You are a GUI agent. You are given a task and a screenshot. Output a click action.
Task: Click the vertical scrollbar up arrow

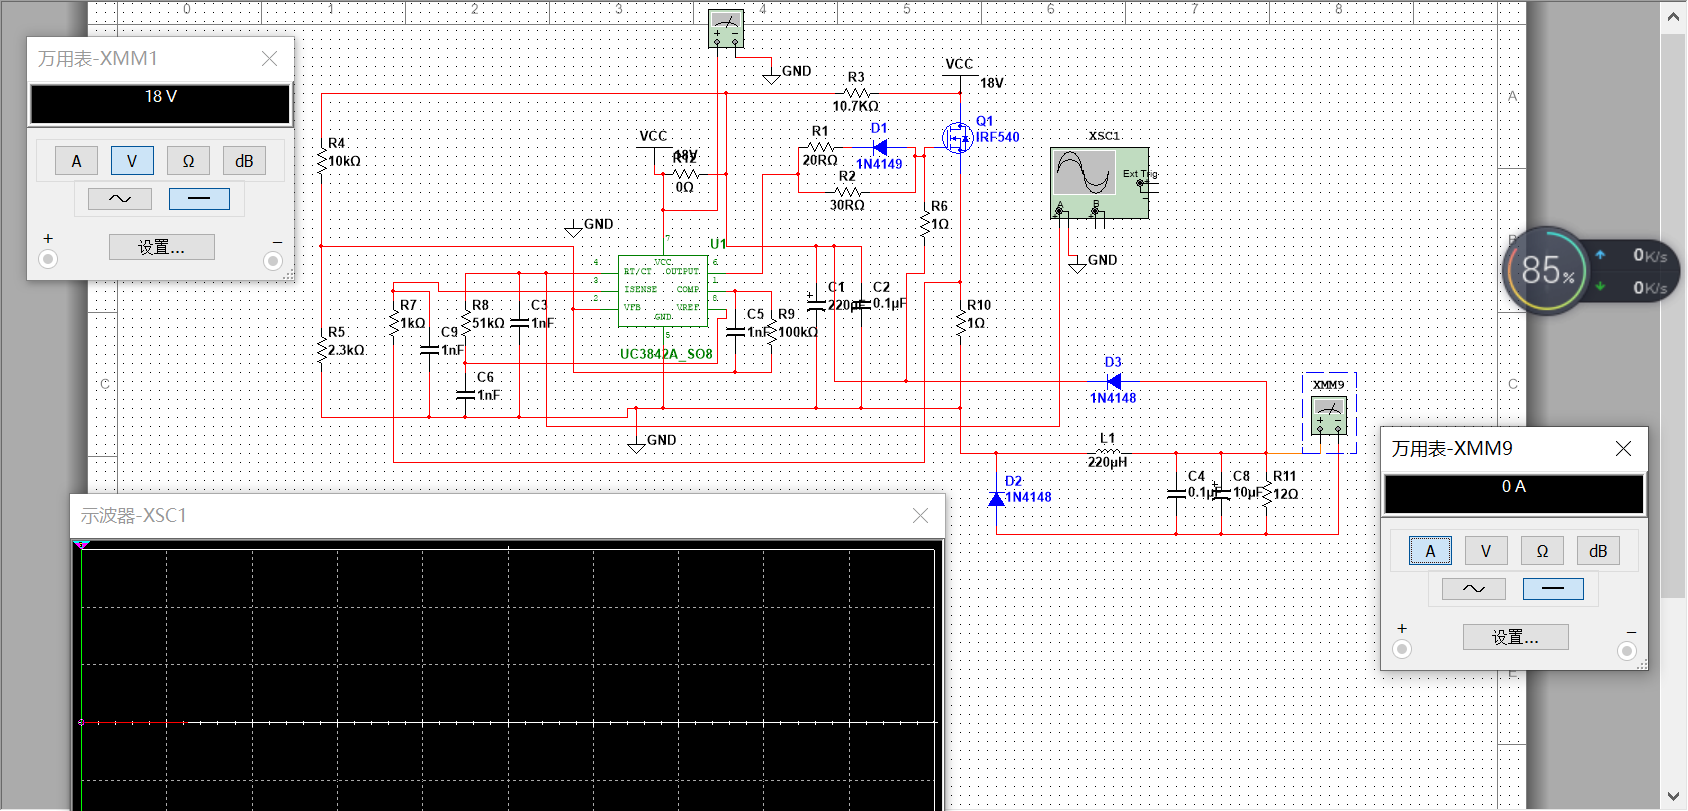[1673, 17]
